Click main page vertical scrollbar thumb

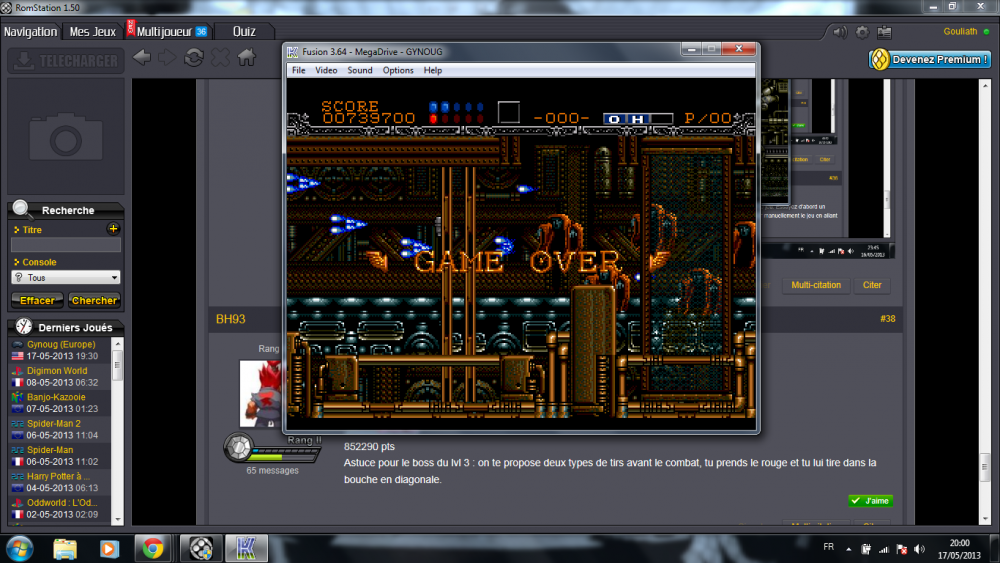[985, 467]
